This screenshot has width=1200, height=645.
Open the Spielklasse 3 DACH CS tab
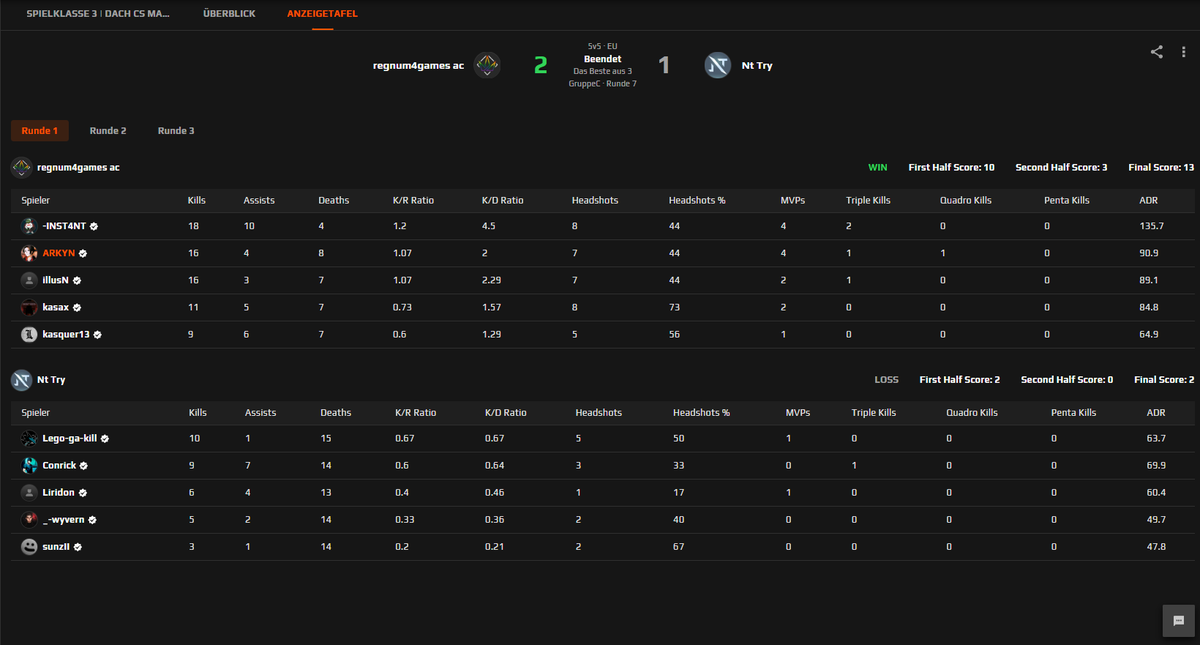(98, 14)
